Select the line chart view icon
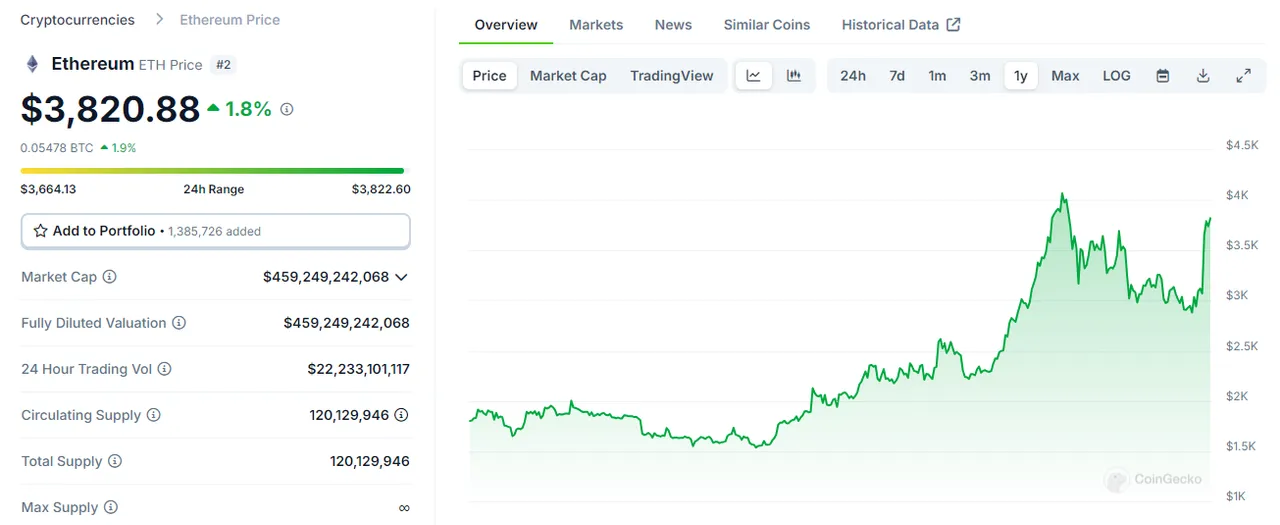 coord(753,76)
